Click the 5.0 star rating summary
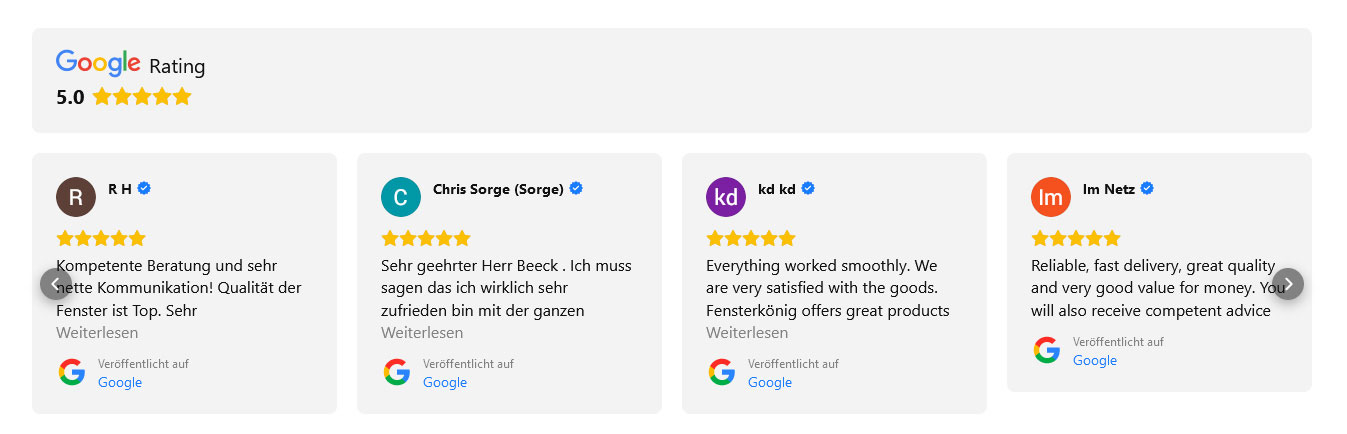The width and height of the screenshot is (1347, 434). click(x=124, y=97)
